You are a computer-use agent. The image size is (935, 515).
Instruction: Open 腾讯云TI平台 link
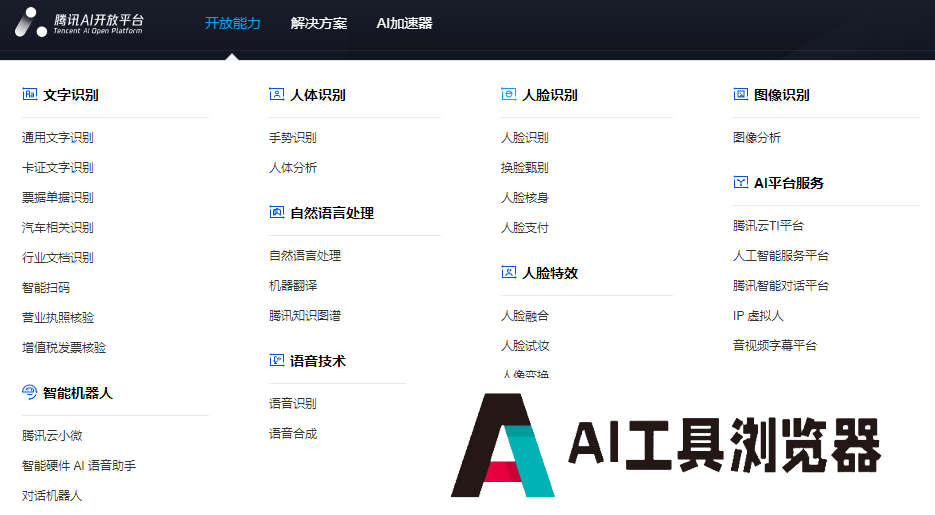[768, 226]
